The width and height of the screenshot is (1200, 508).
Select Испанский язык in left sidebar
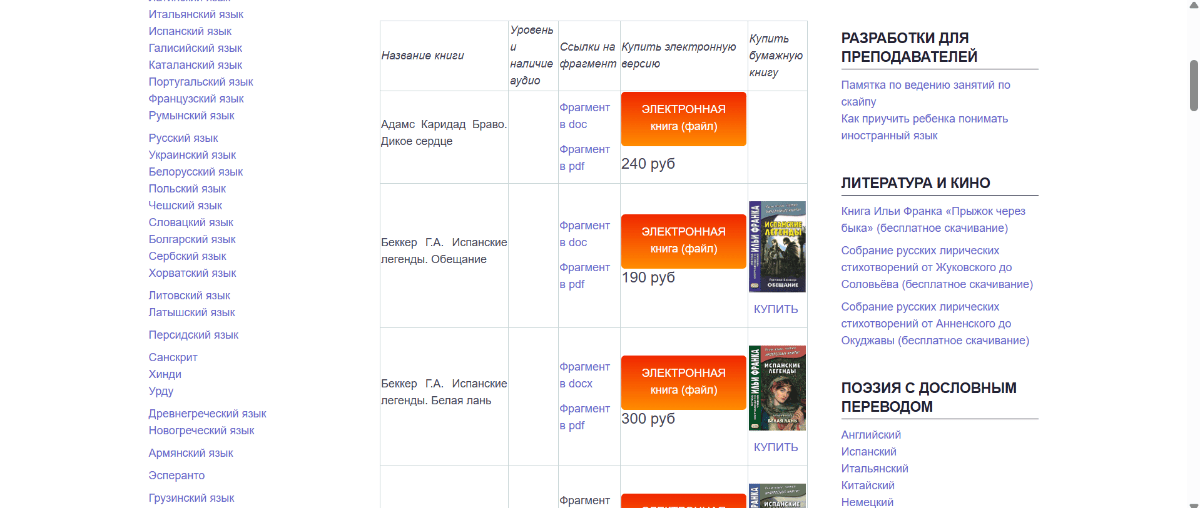[190, 31]
